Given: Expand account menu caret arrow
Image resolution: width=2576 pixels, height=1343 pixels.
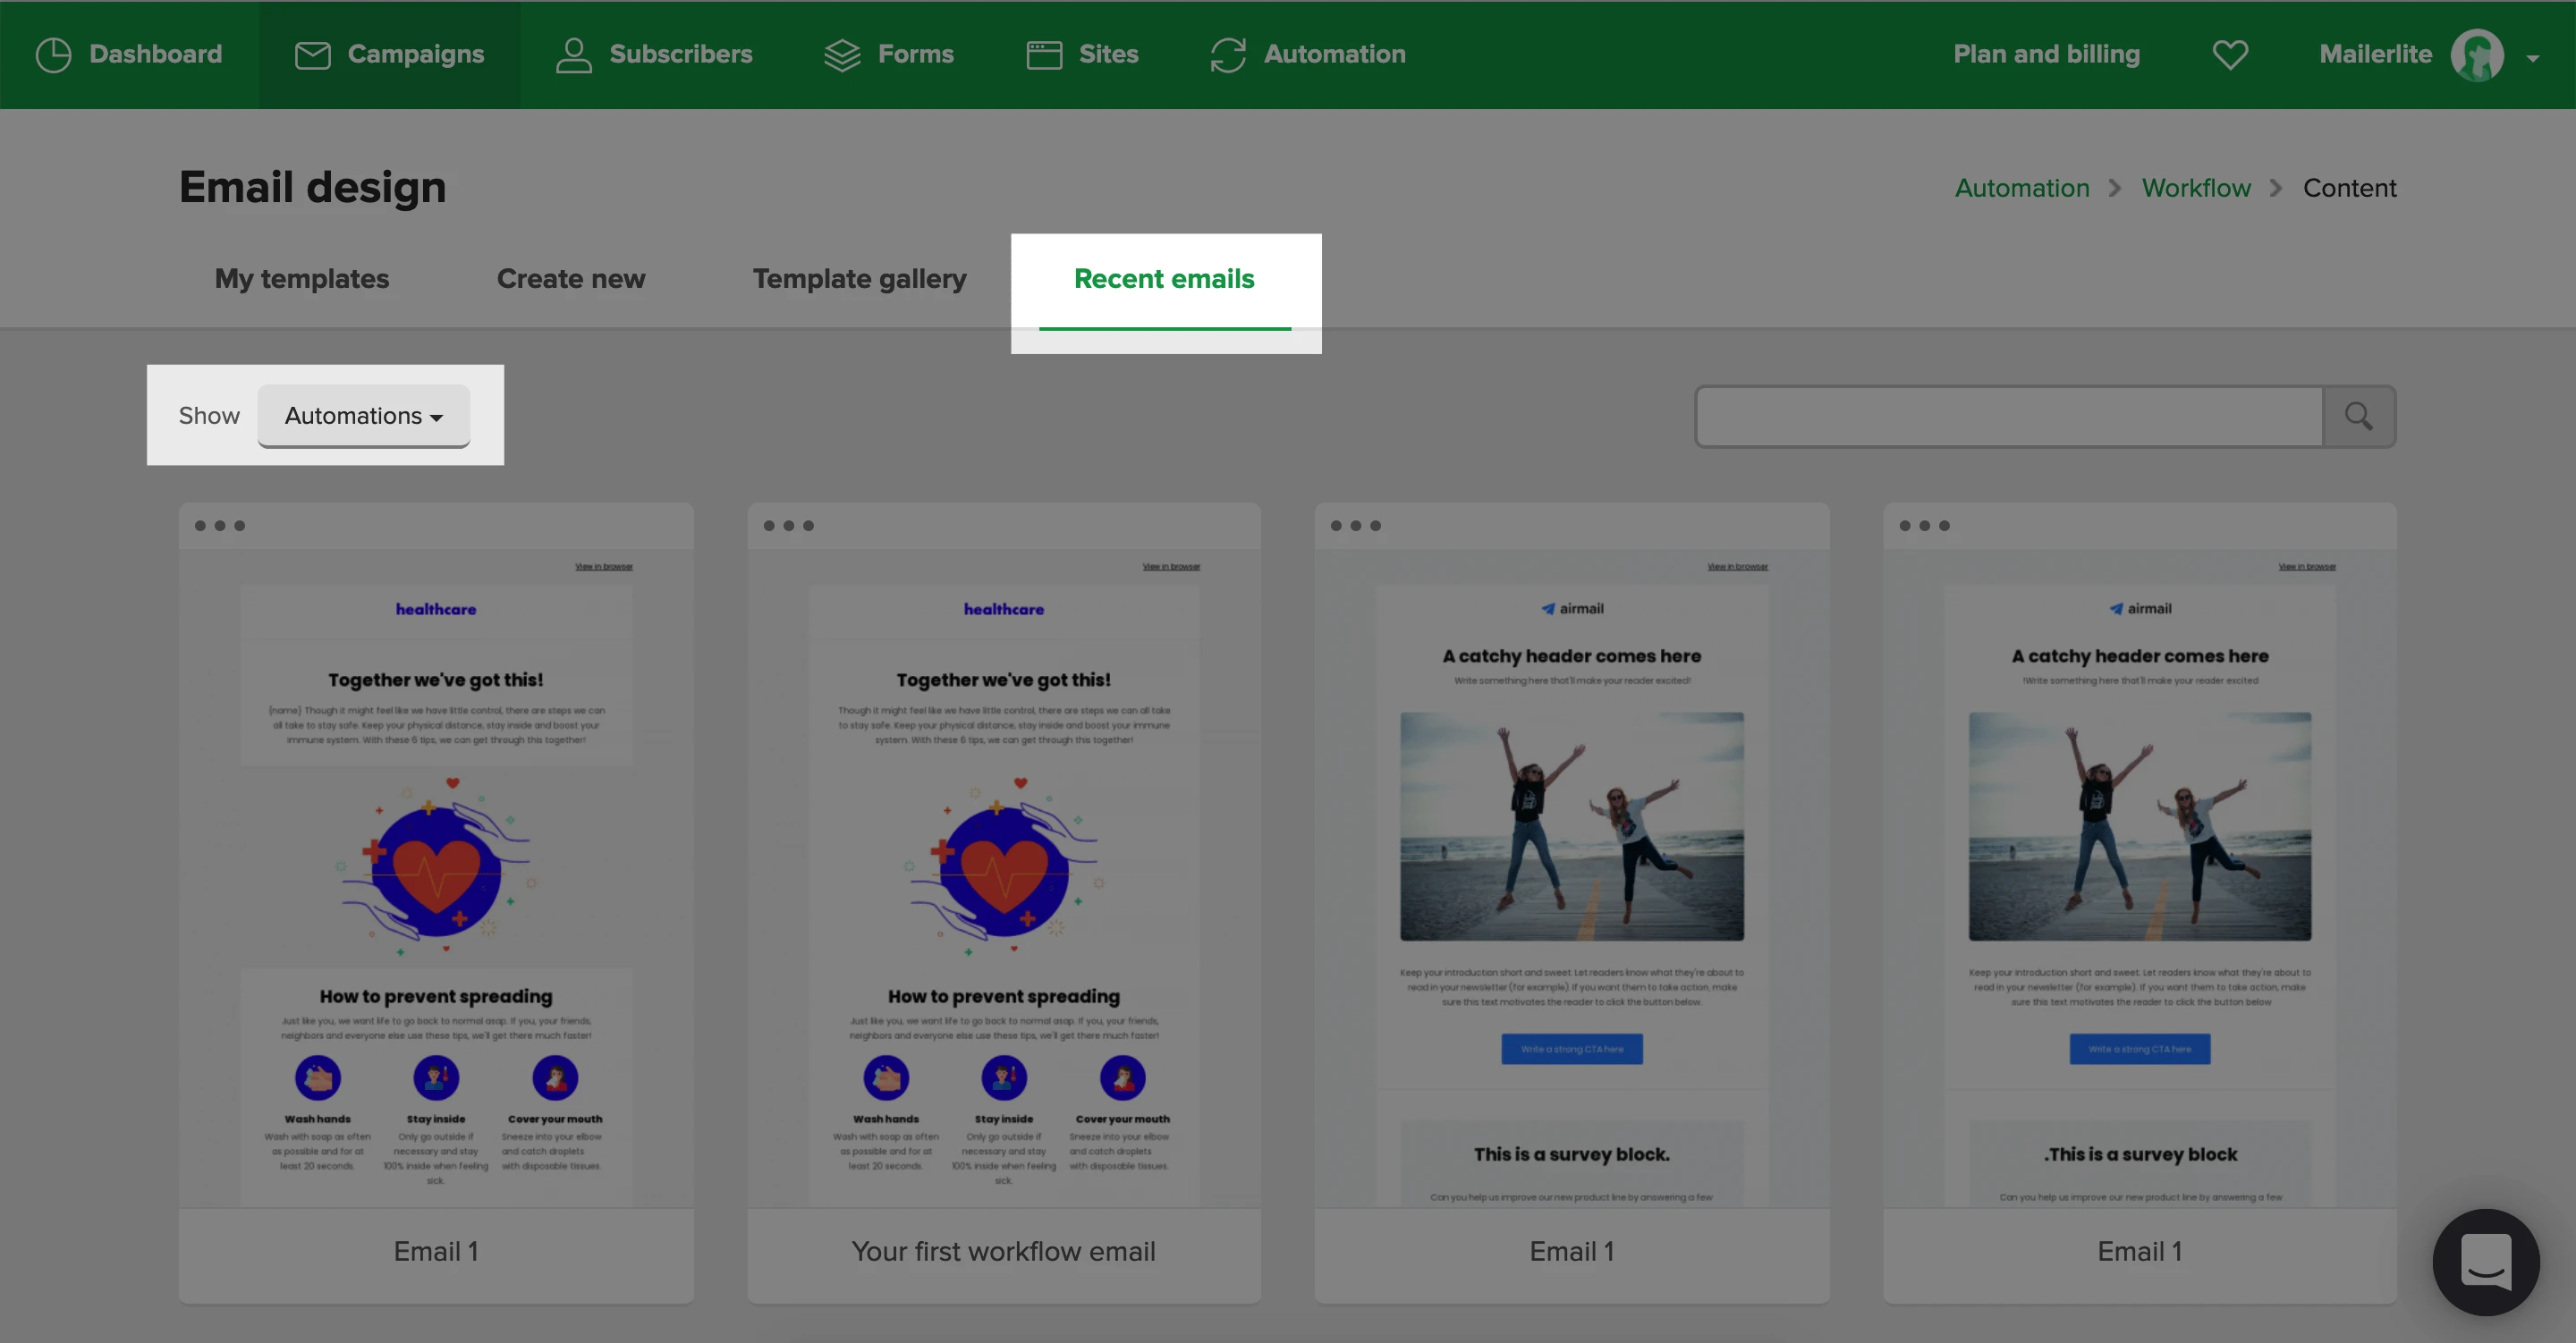Looking at the screenshot, I should (x=2533, y=58).
